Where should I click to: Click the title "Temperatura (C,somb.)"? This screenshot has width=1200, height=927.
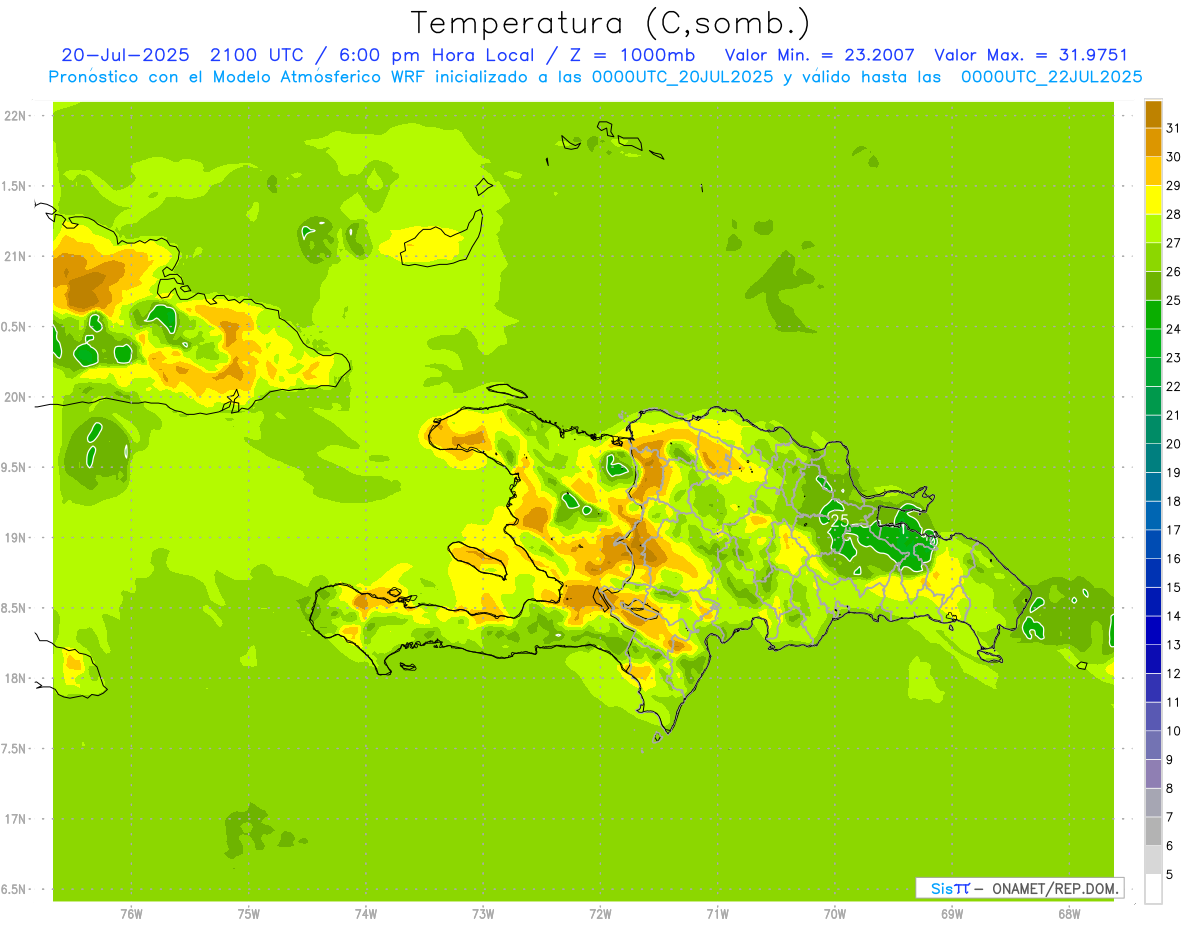tap(611, 23)
